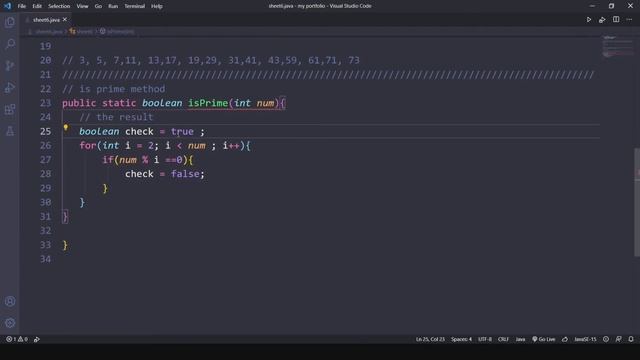Change the UTF-8 file encoding

[x=485, y=339]
